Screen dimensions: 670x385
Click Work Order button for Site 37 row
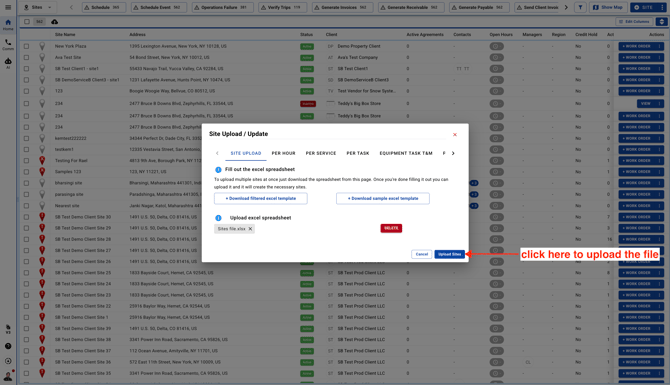click(x=637, y=351)
